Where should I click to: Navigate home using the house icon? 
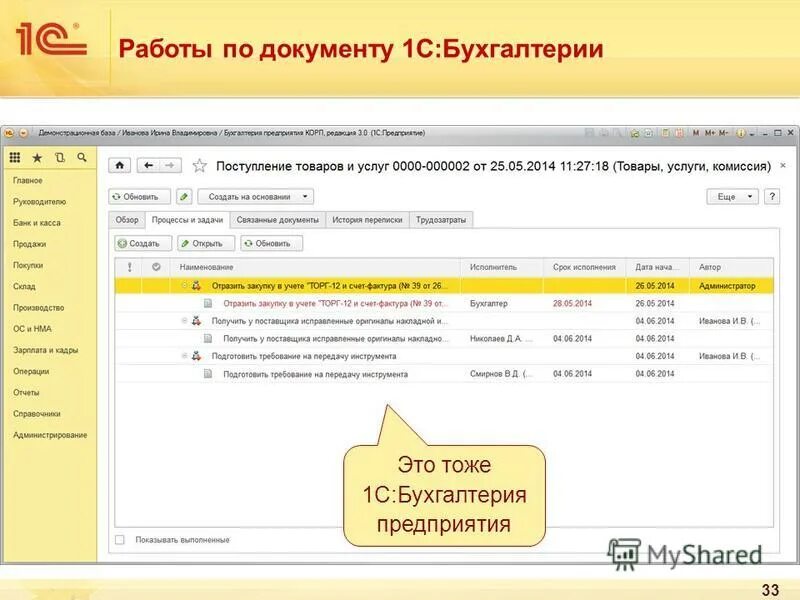(x=119, y=165)
